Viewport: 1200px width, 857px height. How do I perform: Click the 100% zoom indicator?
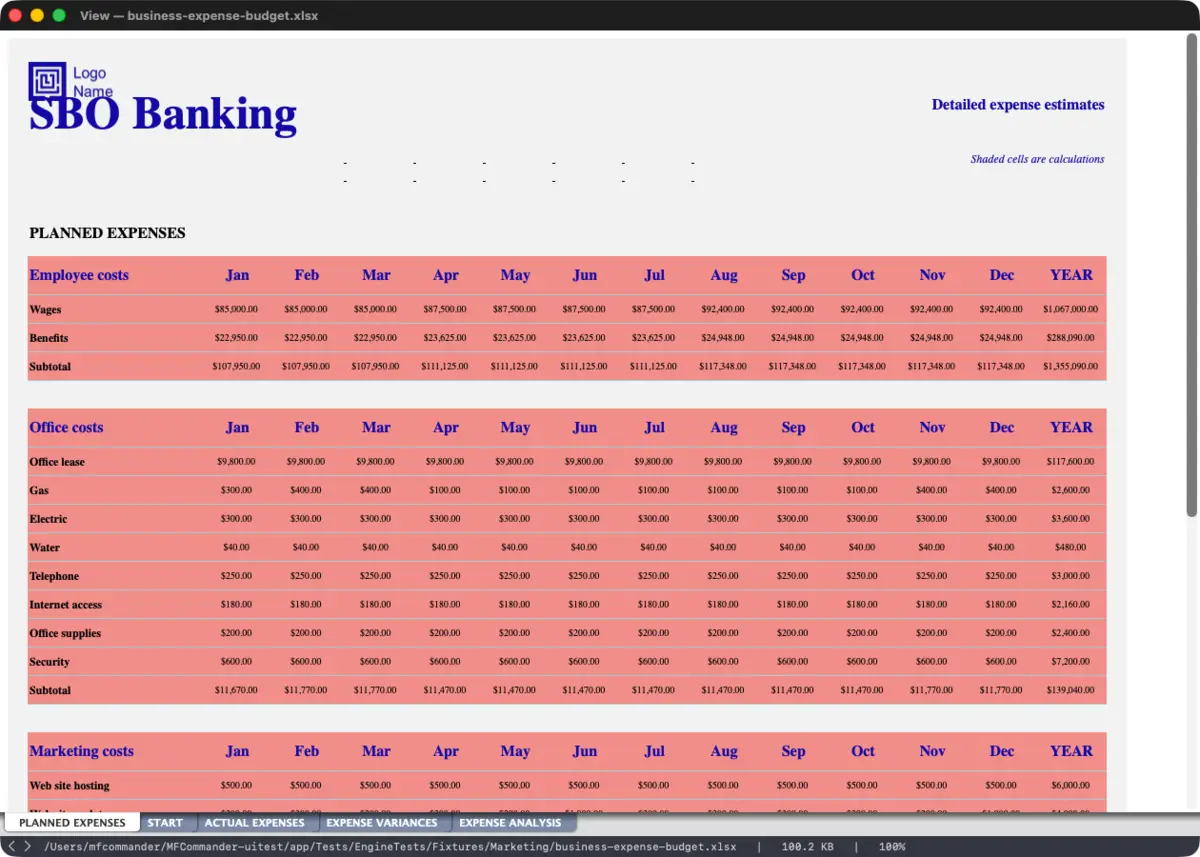(892, 847)
